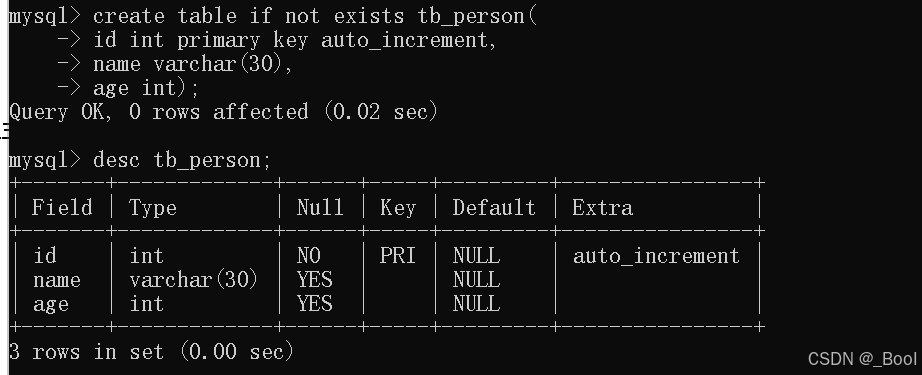Click the Default column header
This screenshot has height=375, width=922.
click(x=494, y=207)
